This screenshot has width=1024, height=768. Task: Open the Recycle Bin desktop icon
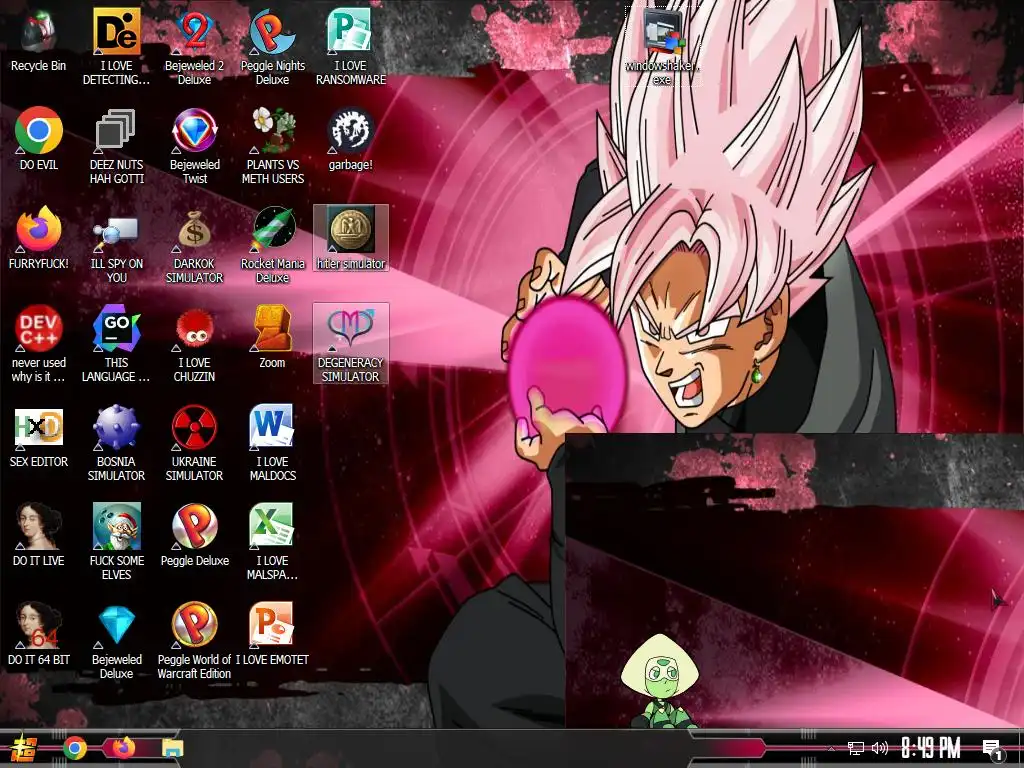(39, 40)
